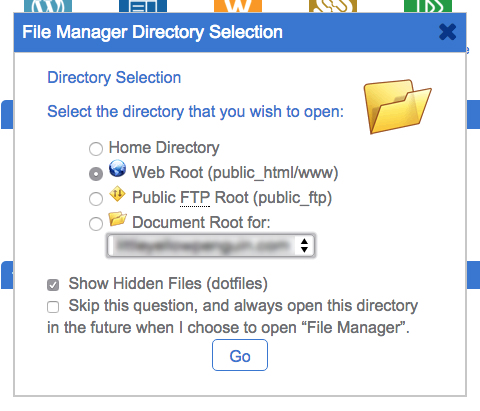
Task: Click the gold icon above dialog header
Action: click(x=333, y=6)
